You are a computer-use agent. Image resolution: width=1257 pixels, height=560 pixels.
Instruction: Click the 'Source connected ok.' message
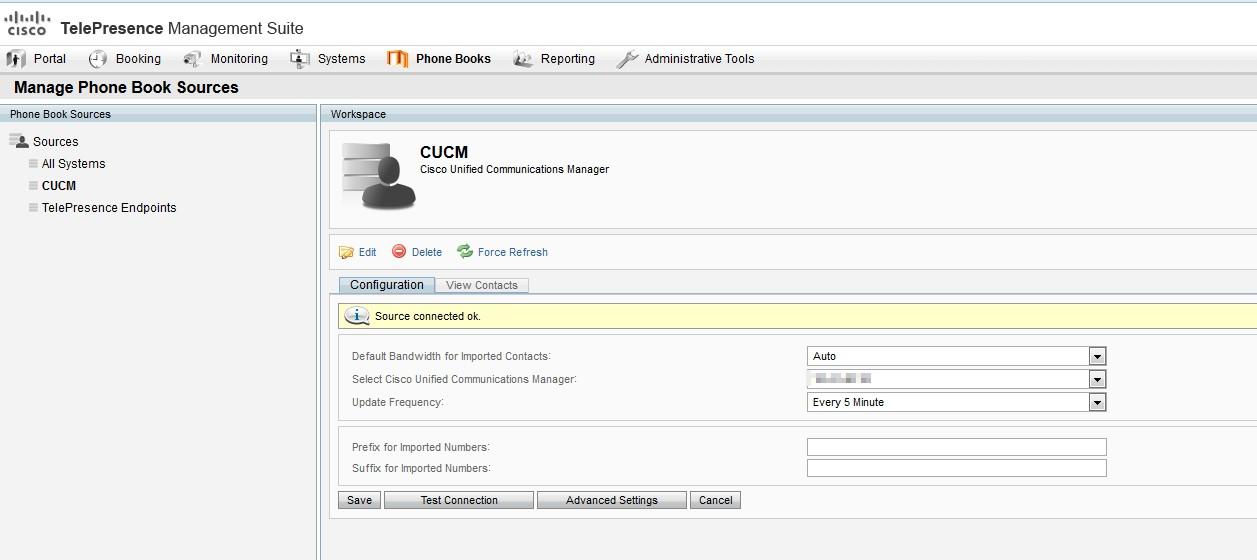point(428,316)
